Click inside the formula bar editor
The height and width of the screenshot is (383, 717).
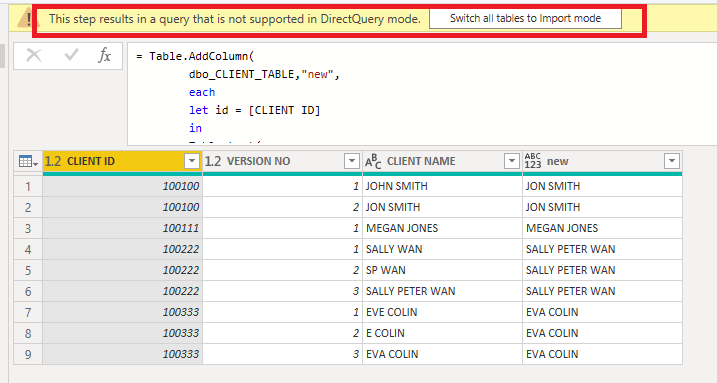tap(422, 94)
